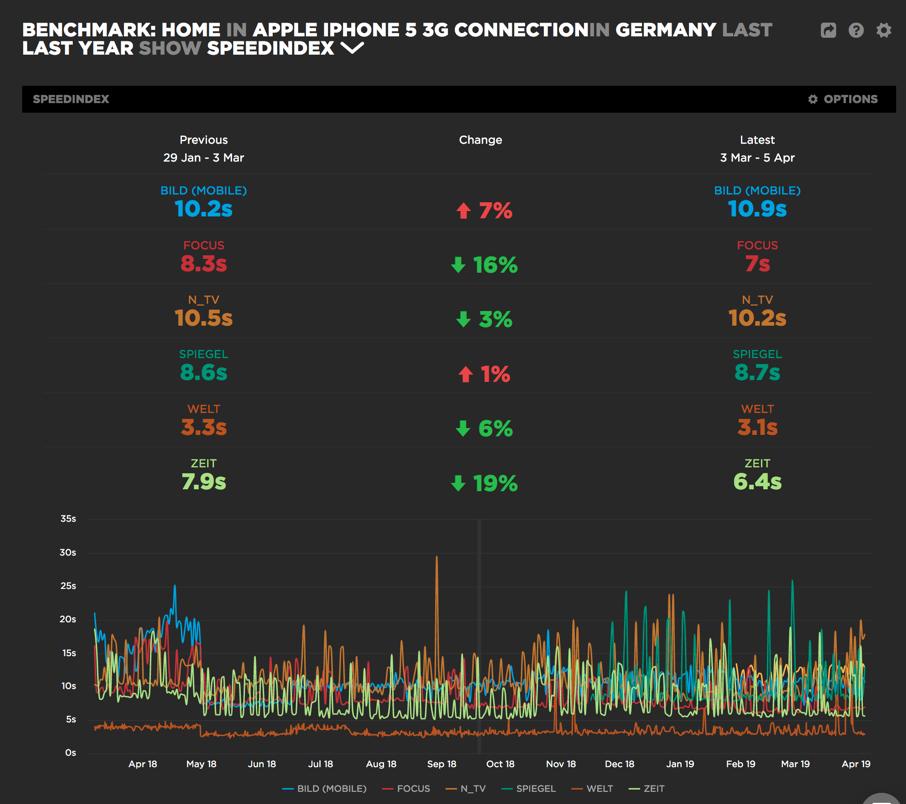Click the red up arrow next to 1%
Image resolution: width=906 pixels, height=804 pixels.
pos(466,374)
